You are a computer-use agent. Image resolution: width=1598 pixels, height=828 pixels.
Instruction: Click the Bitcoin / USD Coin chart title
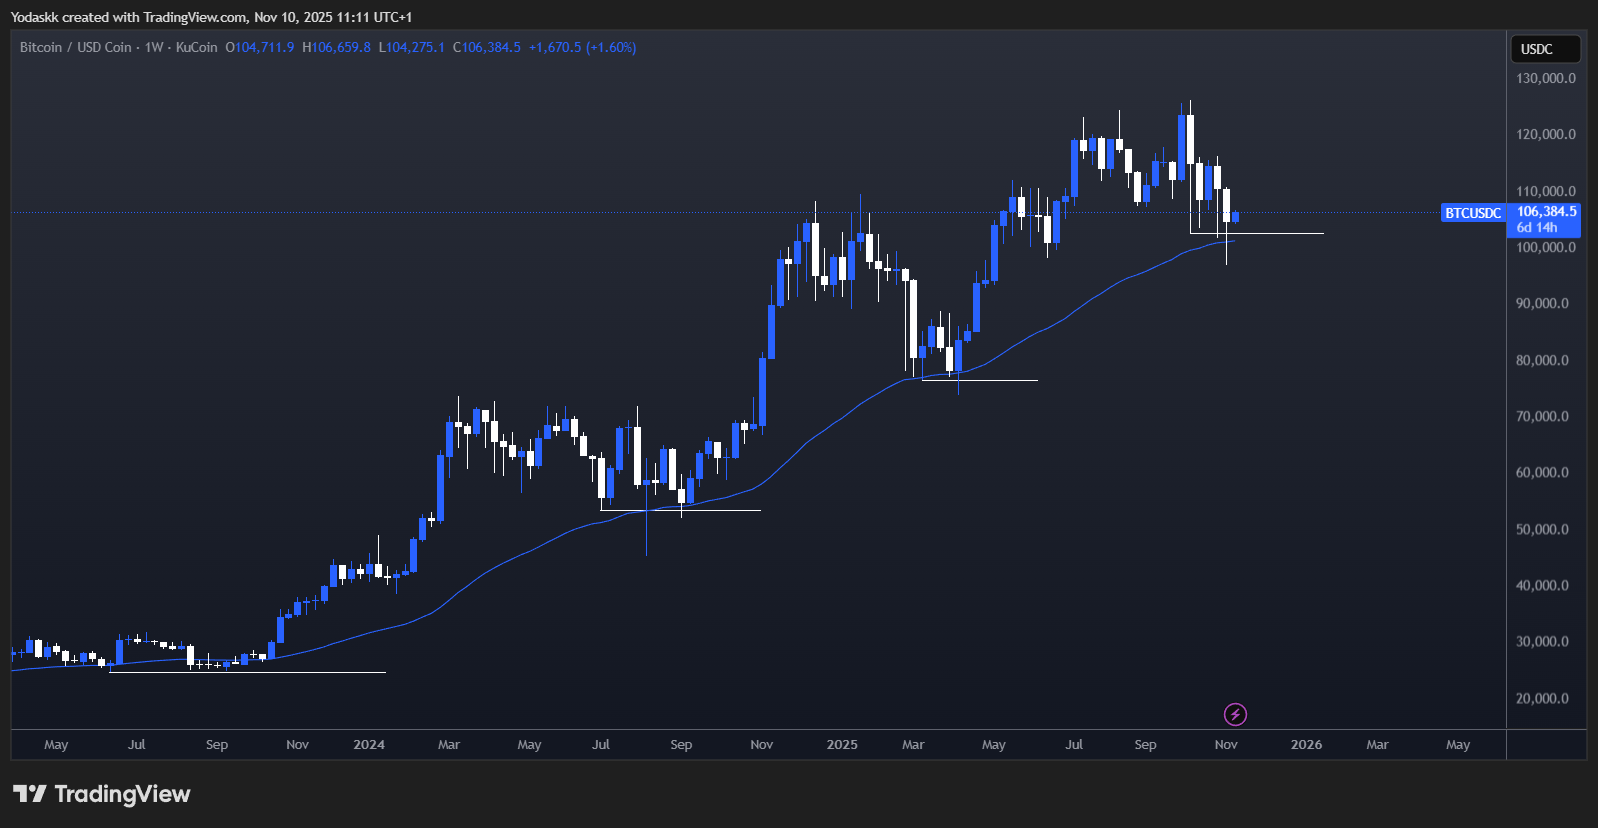pyautogui.click(x=75, y=47)
